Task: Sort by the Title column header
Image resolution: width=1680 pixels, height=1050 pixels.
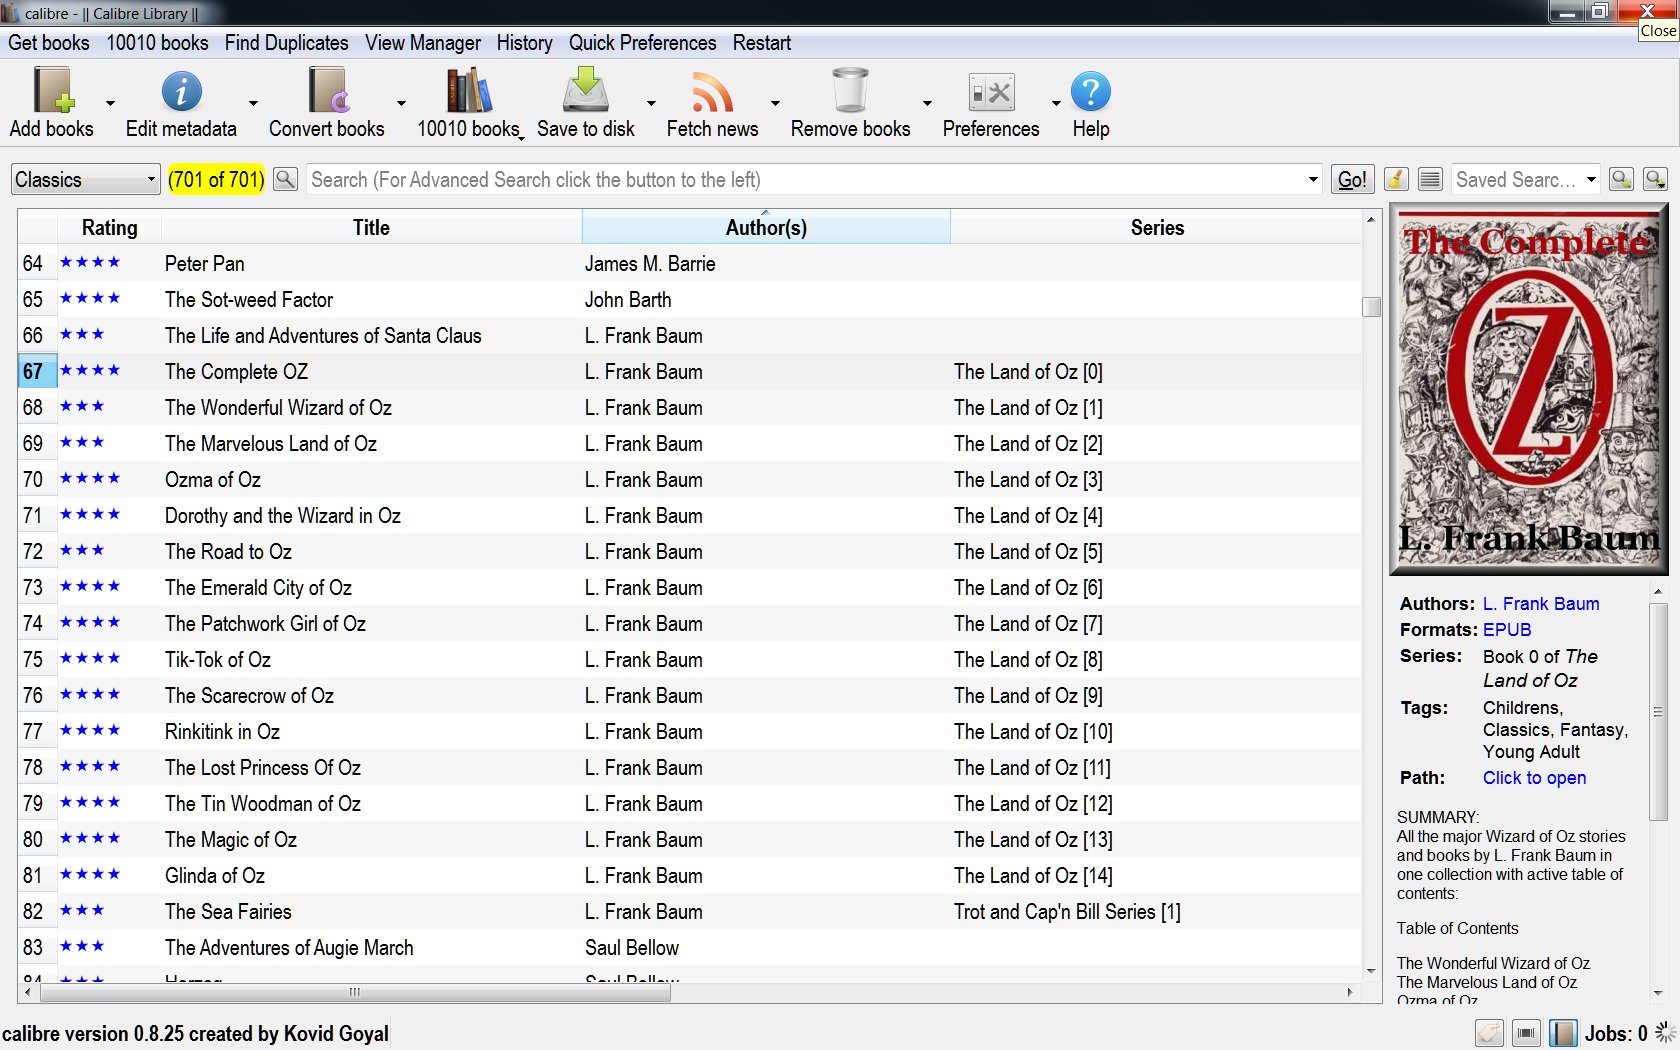Action: coord(371,228)
